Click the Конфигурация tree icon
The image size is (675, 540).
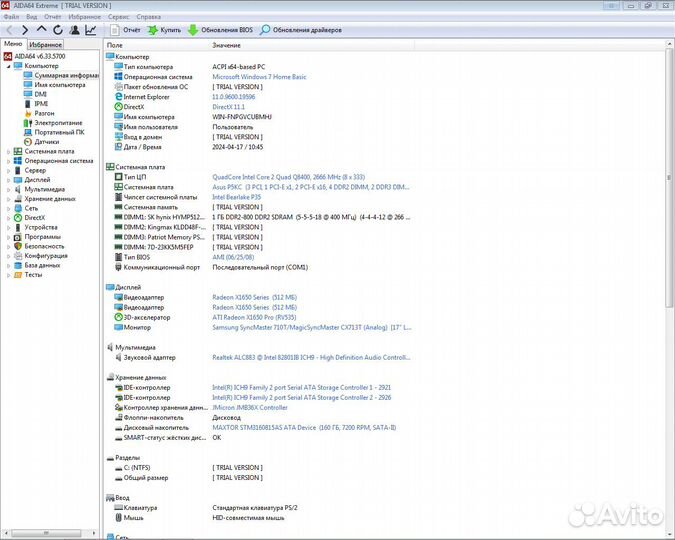coord(18,256)
